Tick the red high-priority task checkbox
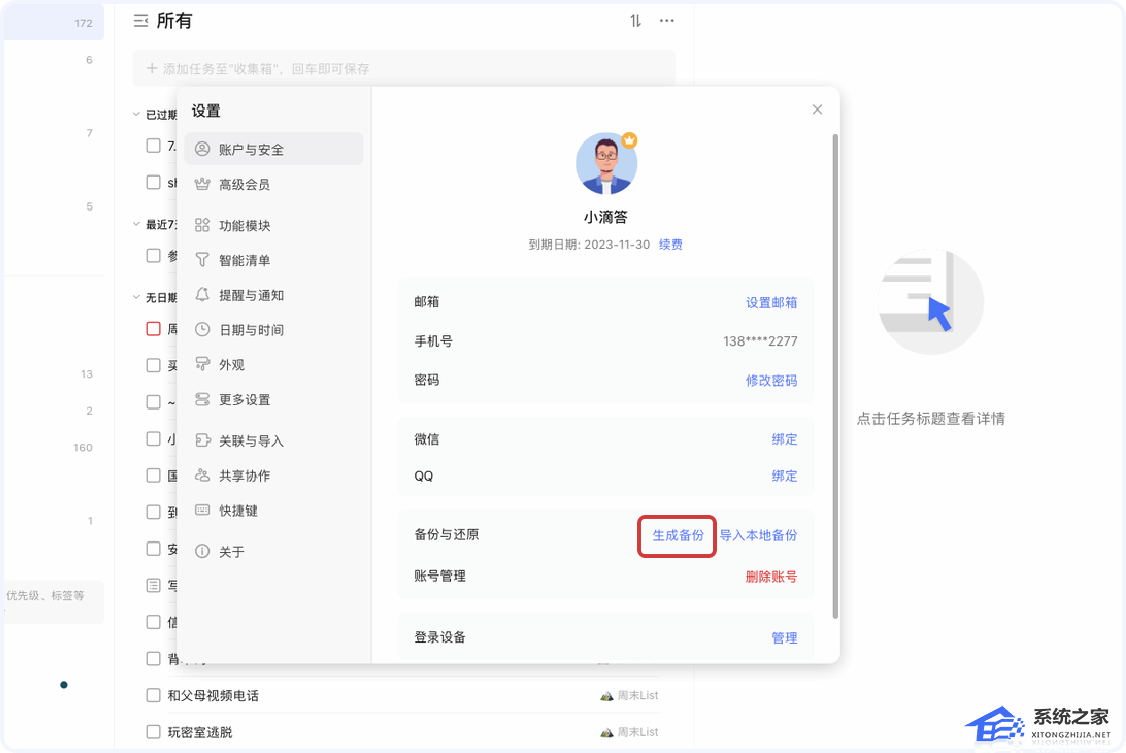 pos(153,328)
